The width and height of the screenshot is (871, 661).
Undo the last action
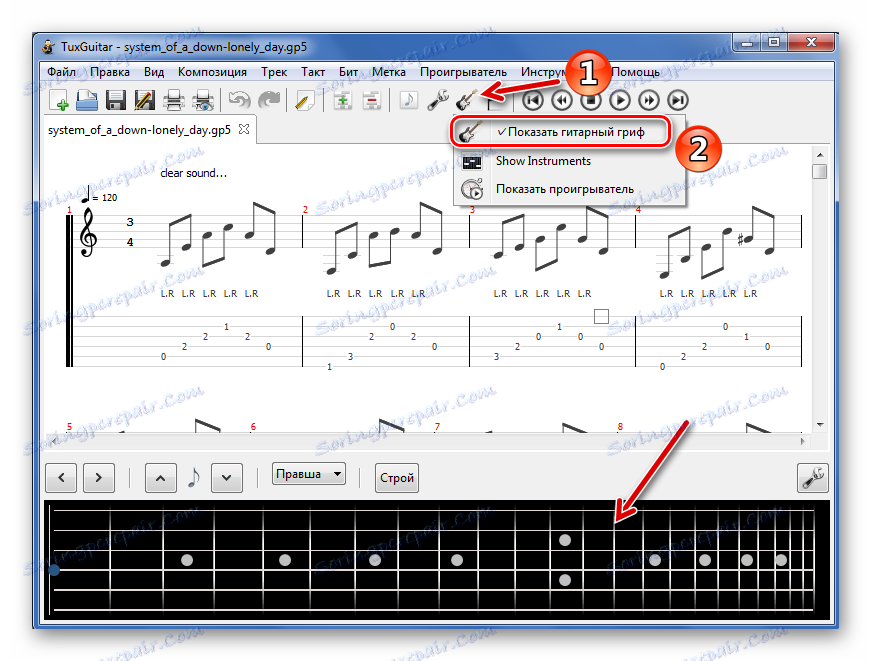(x=239, y=101)
